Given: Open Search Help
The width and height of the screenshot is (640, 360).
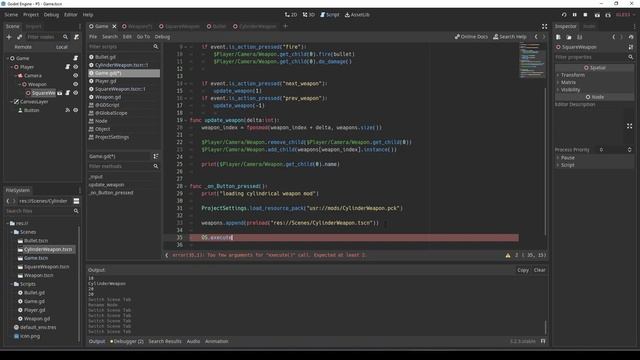Looking at the screenshot, I should click(x=510, y=37).
